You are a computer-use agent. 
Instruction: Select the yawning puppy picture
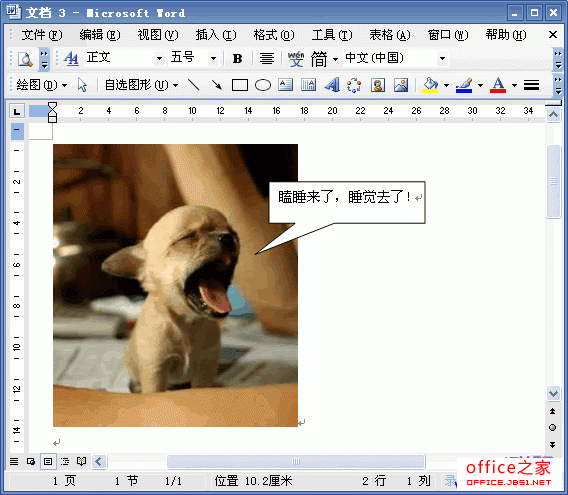[x=175, y=286]
